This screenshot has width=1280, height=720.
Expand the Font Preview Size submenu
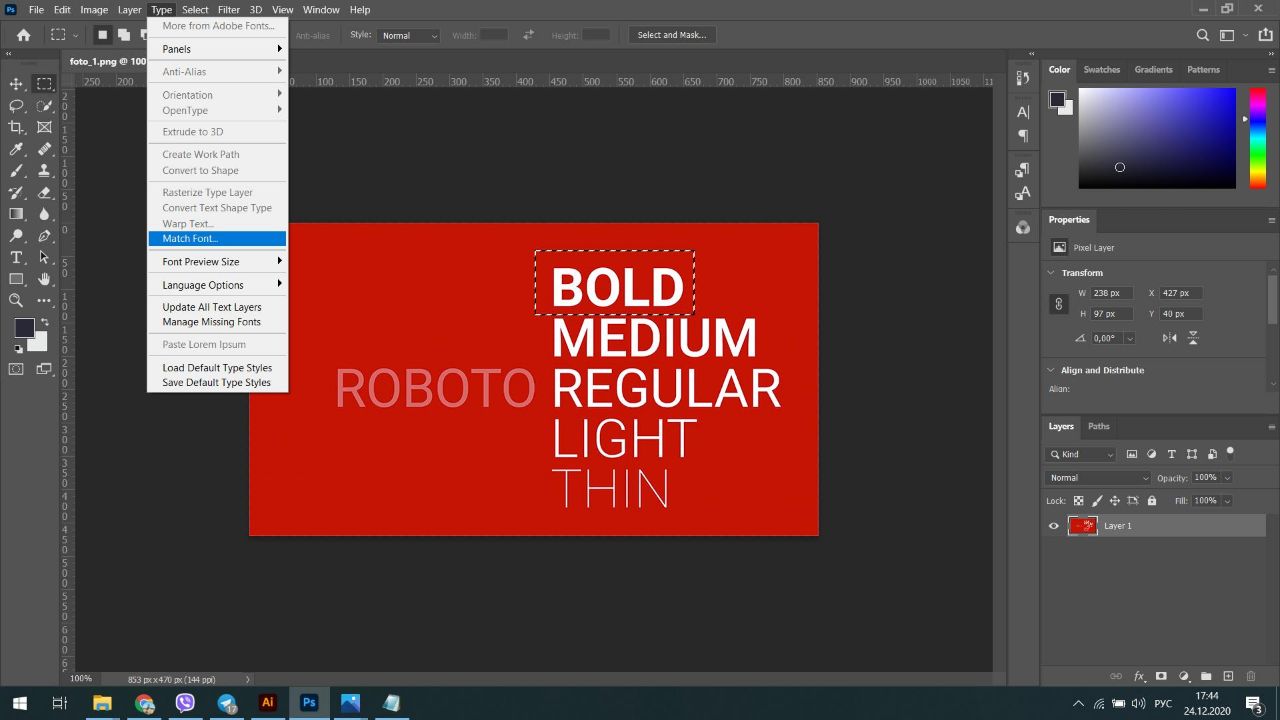pos(218,262)
